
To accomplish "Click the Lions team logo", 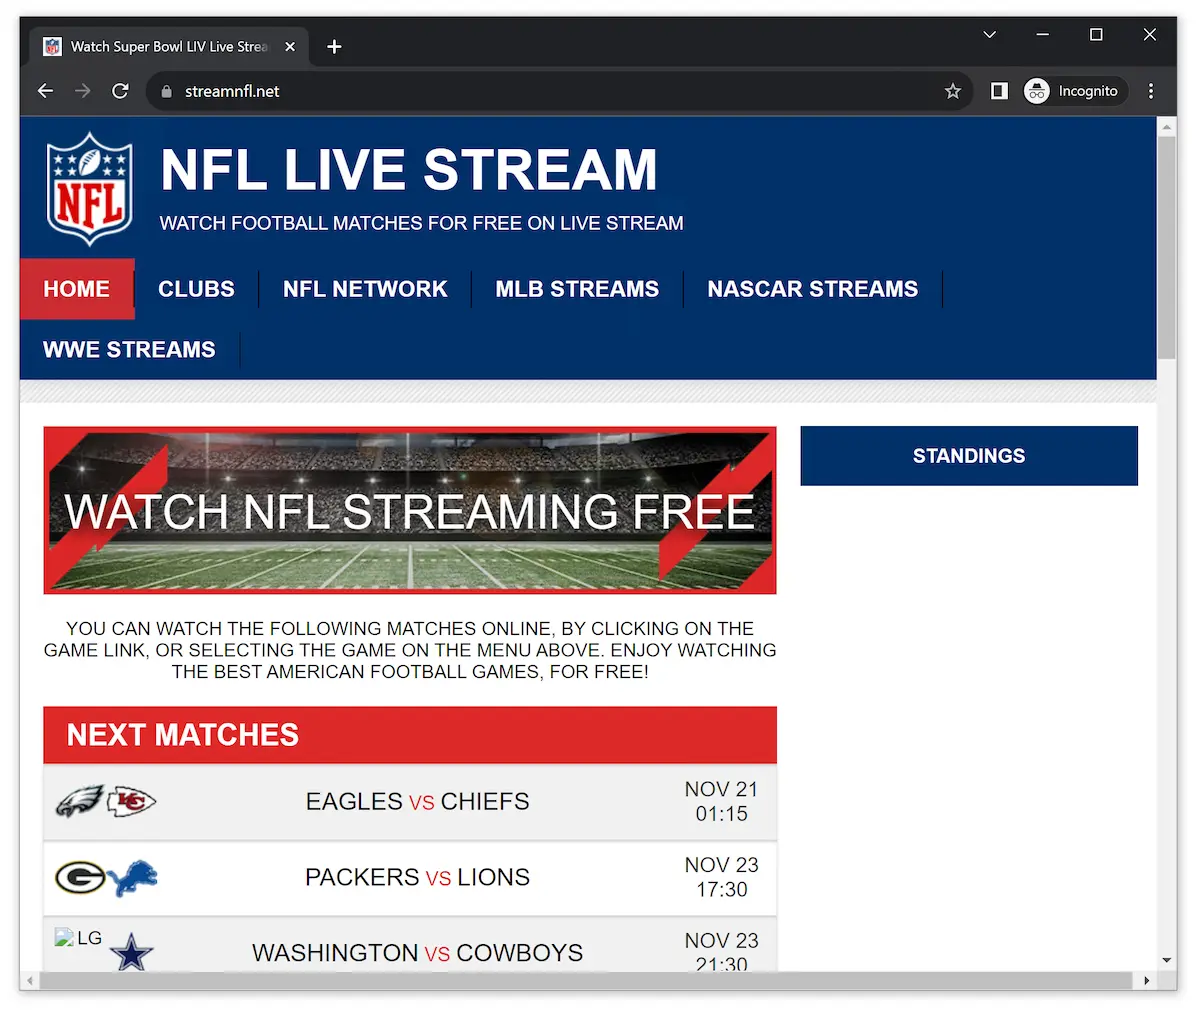I will point(132,877).
